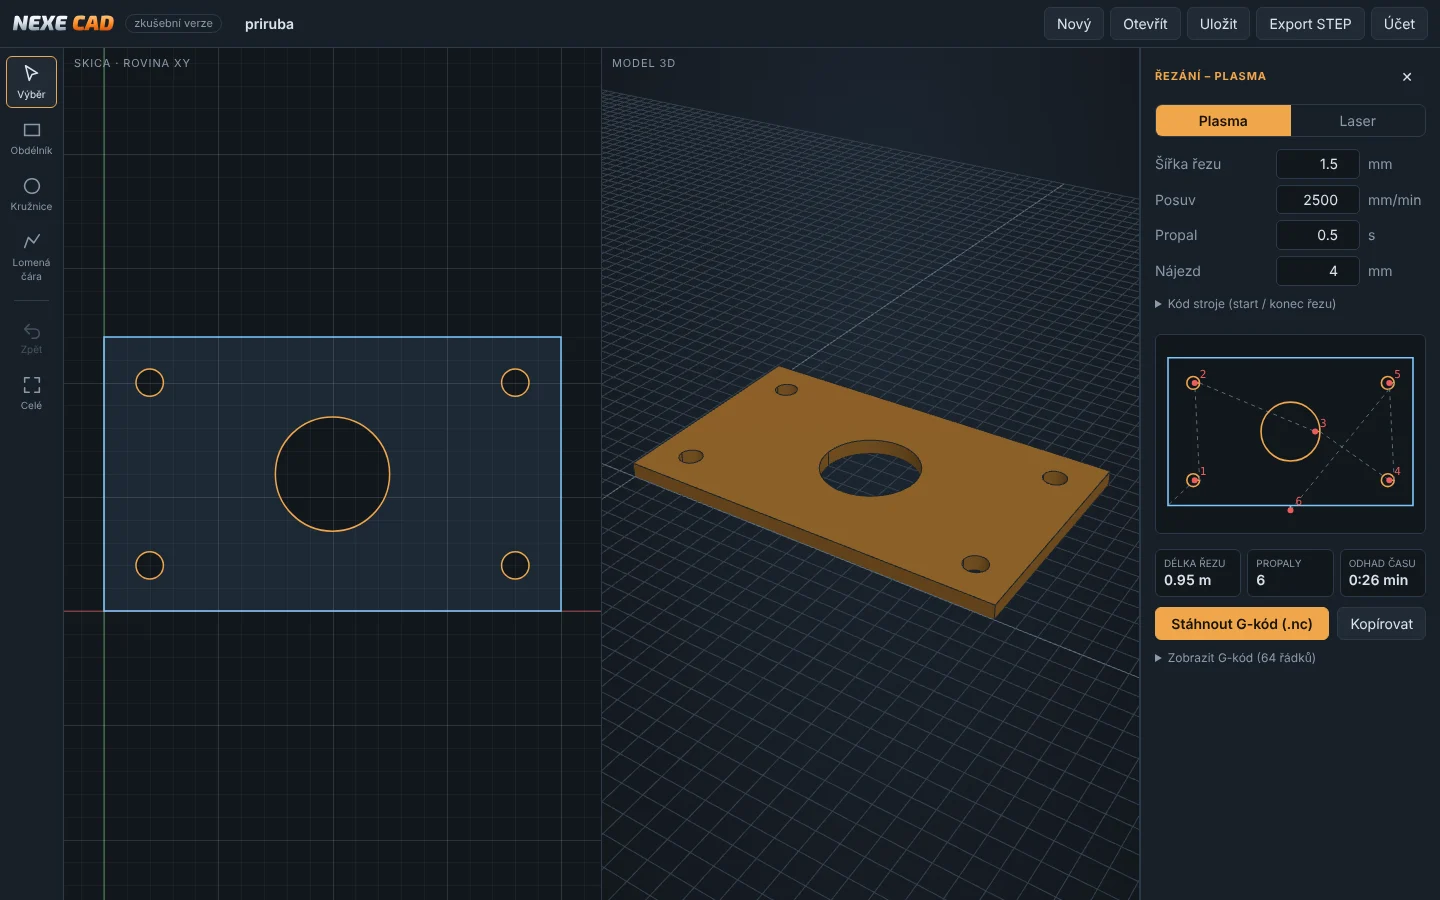This screenshot has height=900, width=1440.
Task: Switch cutting mode to Plasma
Action: coord(1223,121)
